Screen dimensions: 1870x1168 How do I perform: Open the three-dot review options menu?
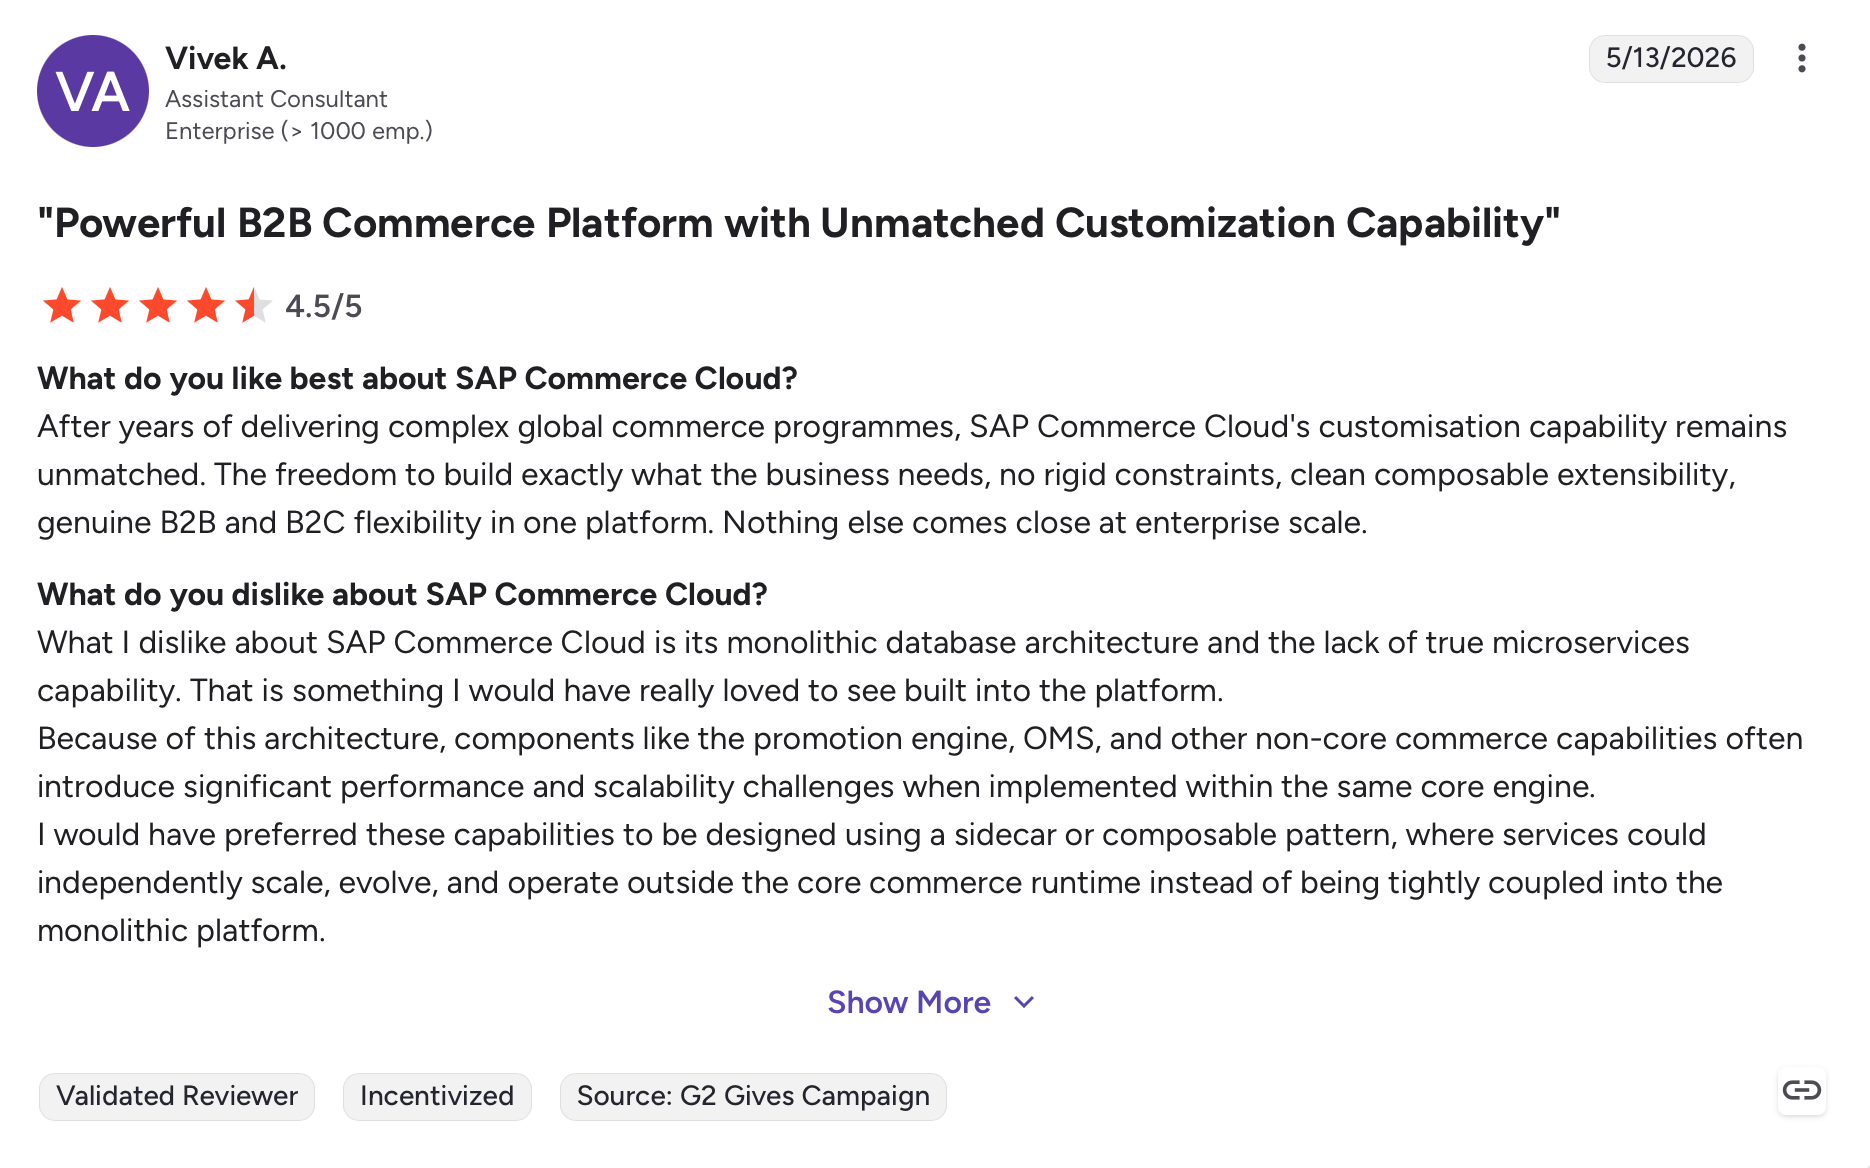(x=1801, y=58)
